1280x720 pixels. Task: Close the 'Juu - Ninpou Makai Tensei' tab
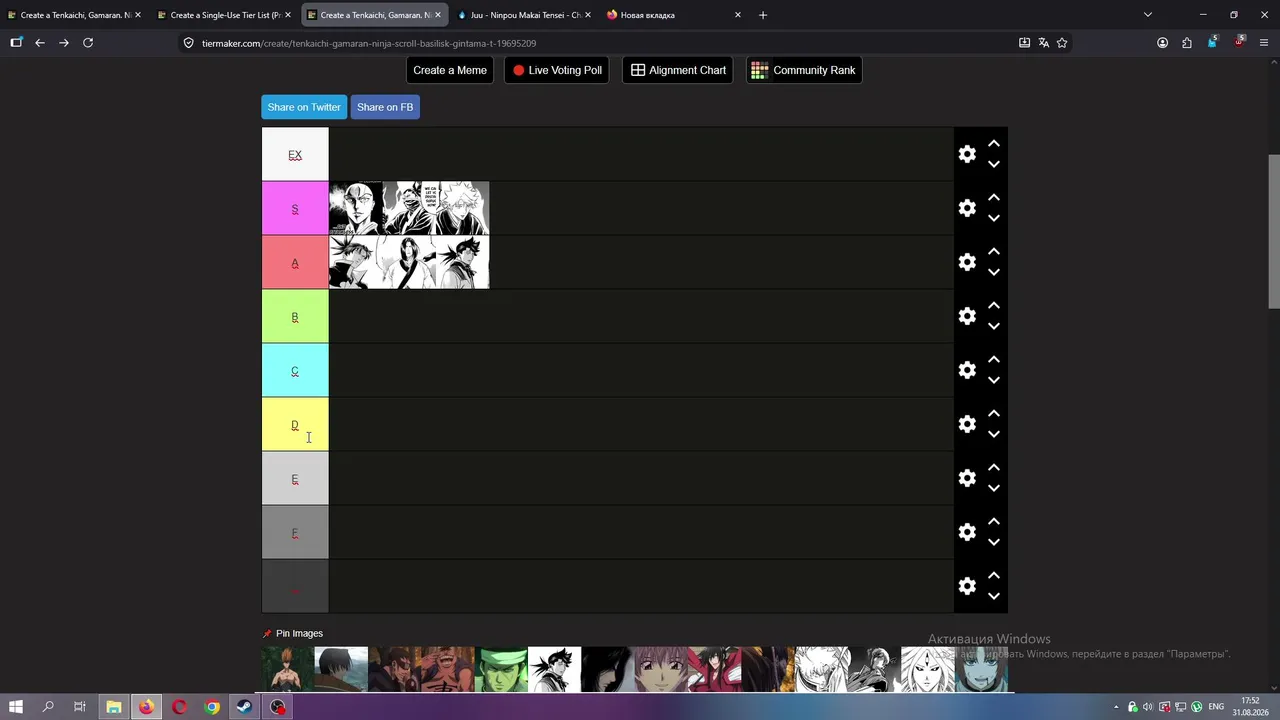588,15
